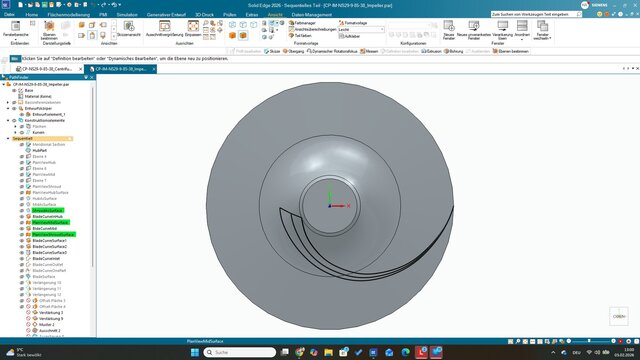Collapse the Sequentiell node
Screen dimensions: 640x360
tap(8, 138)
